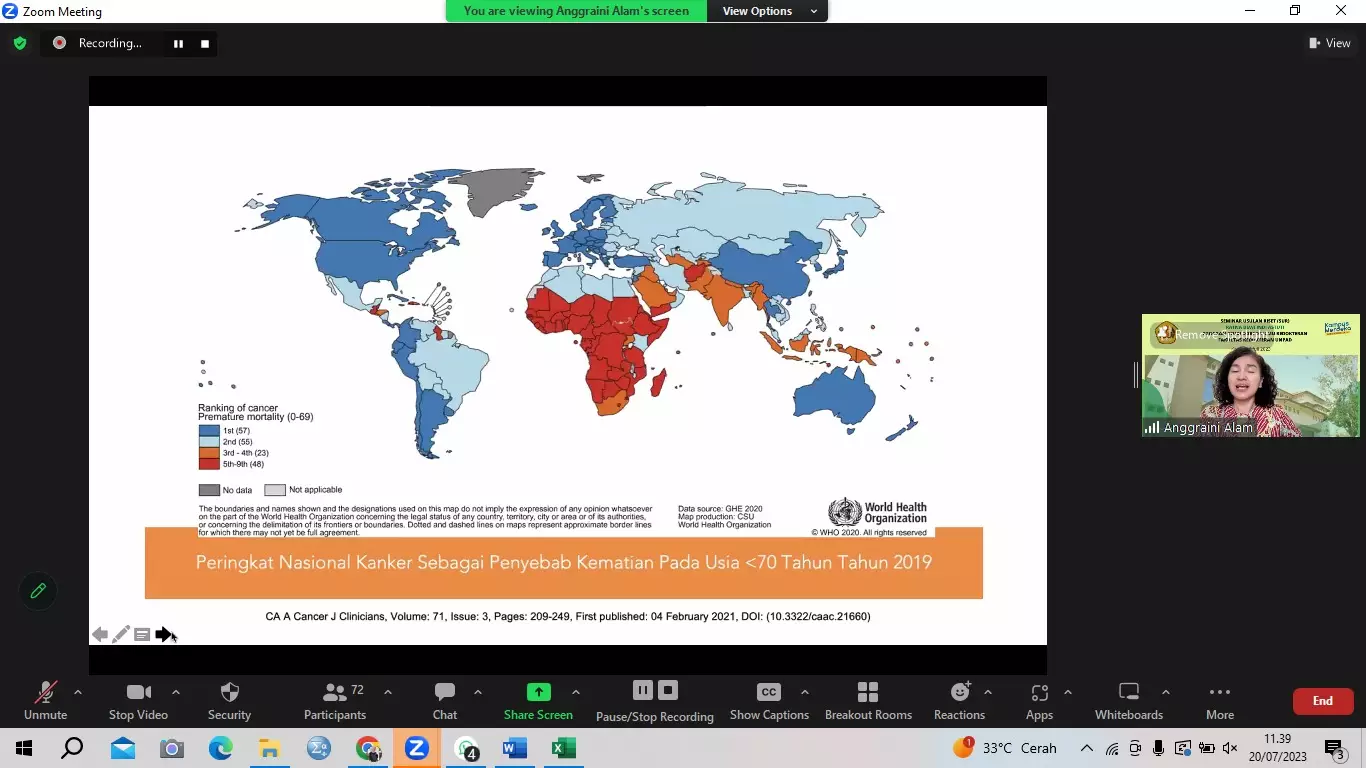Pause the recording in the top bar
The height and width of the screenshot is (768, 1366).
179,43
